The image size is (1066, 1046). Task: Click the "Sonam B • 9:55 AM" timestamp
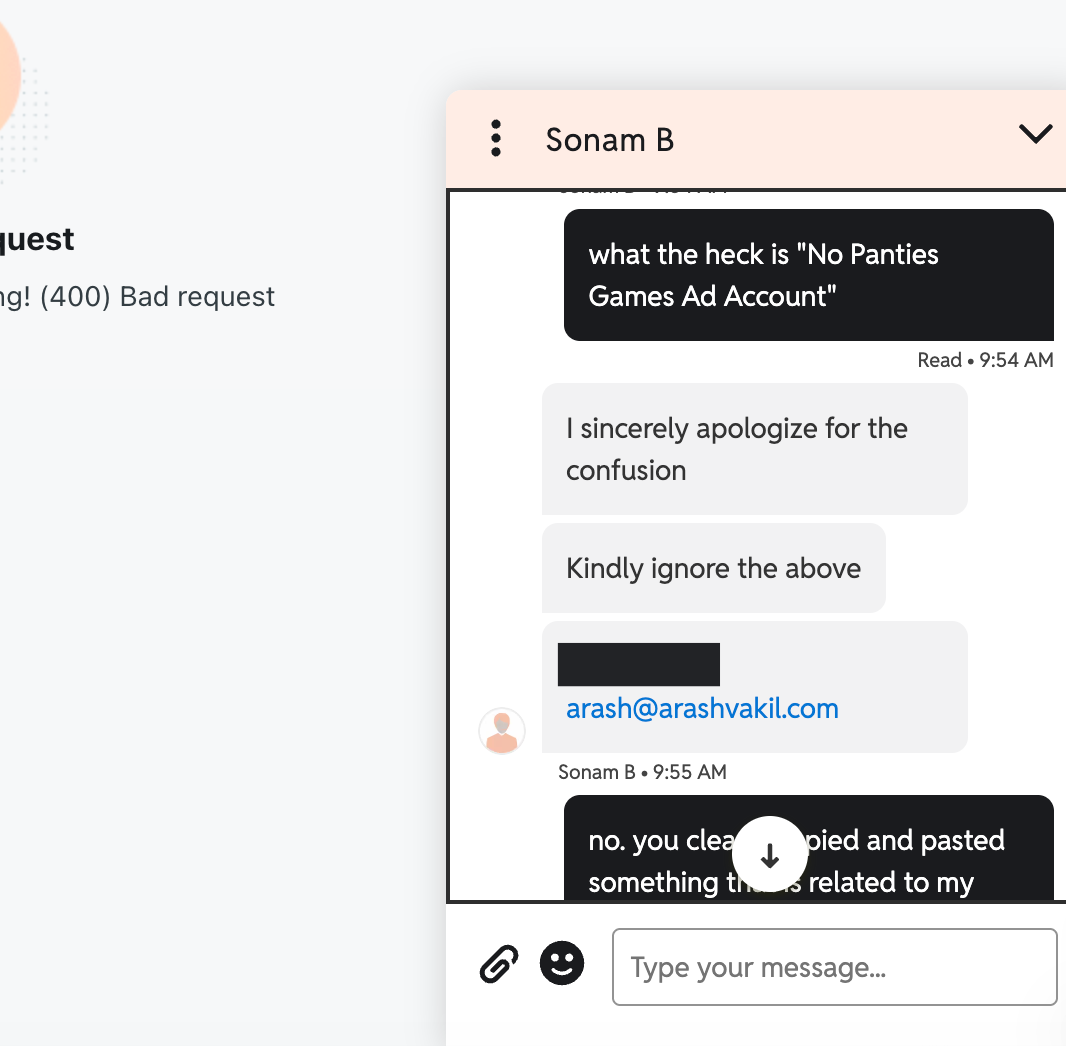tap(642, 772)
